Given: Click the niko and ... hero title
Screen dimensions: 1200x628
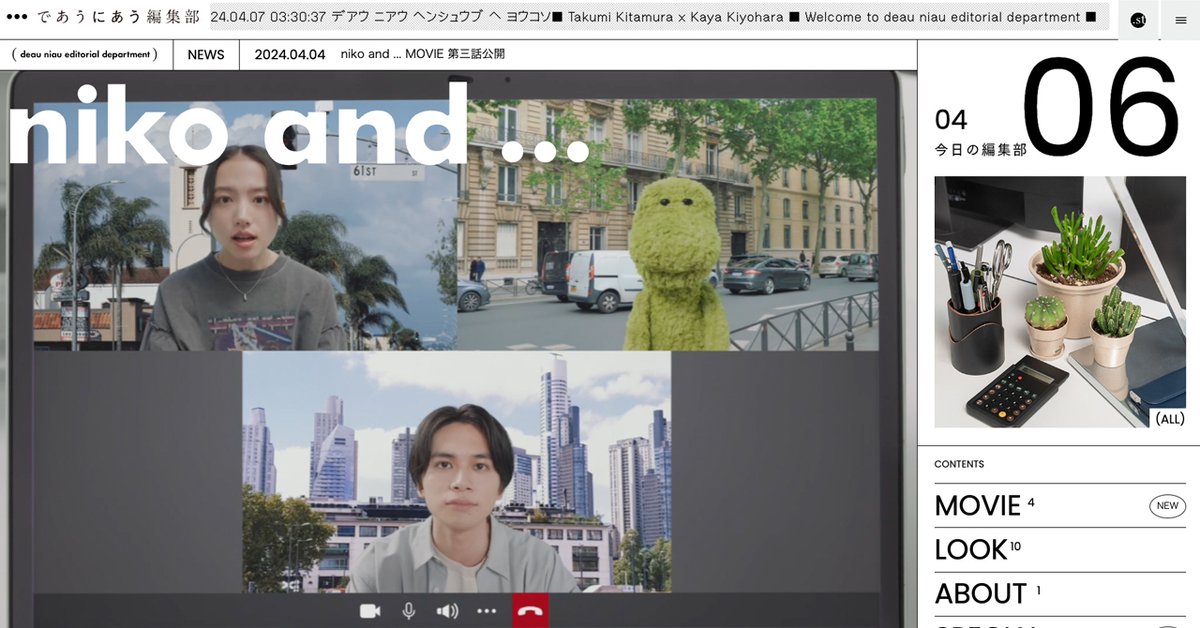Looking at the screenshot, I should pyautogui.click(x=298, y=125).
